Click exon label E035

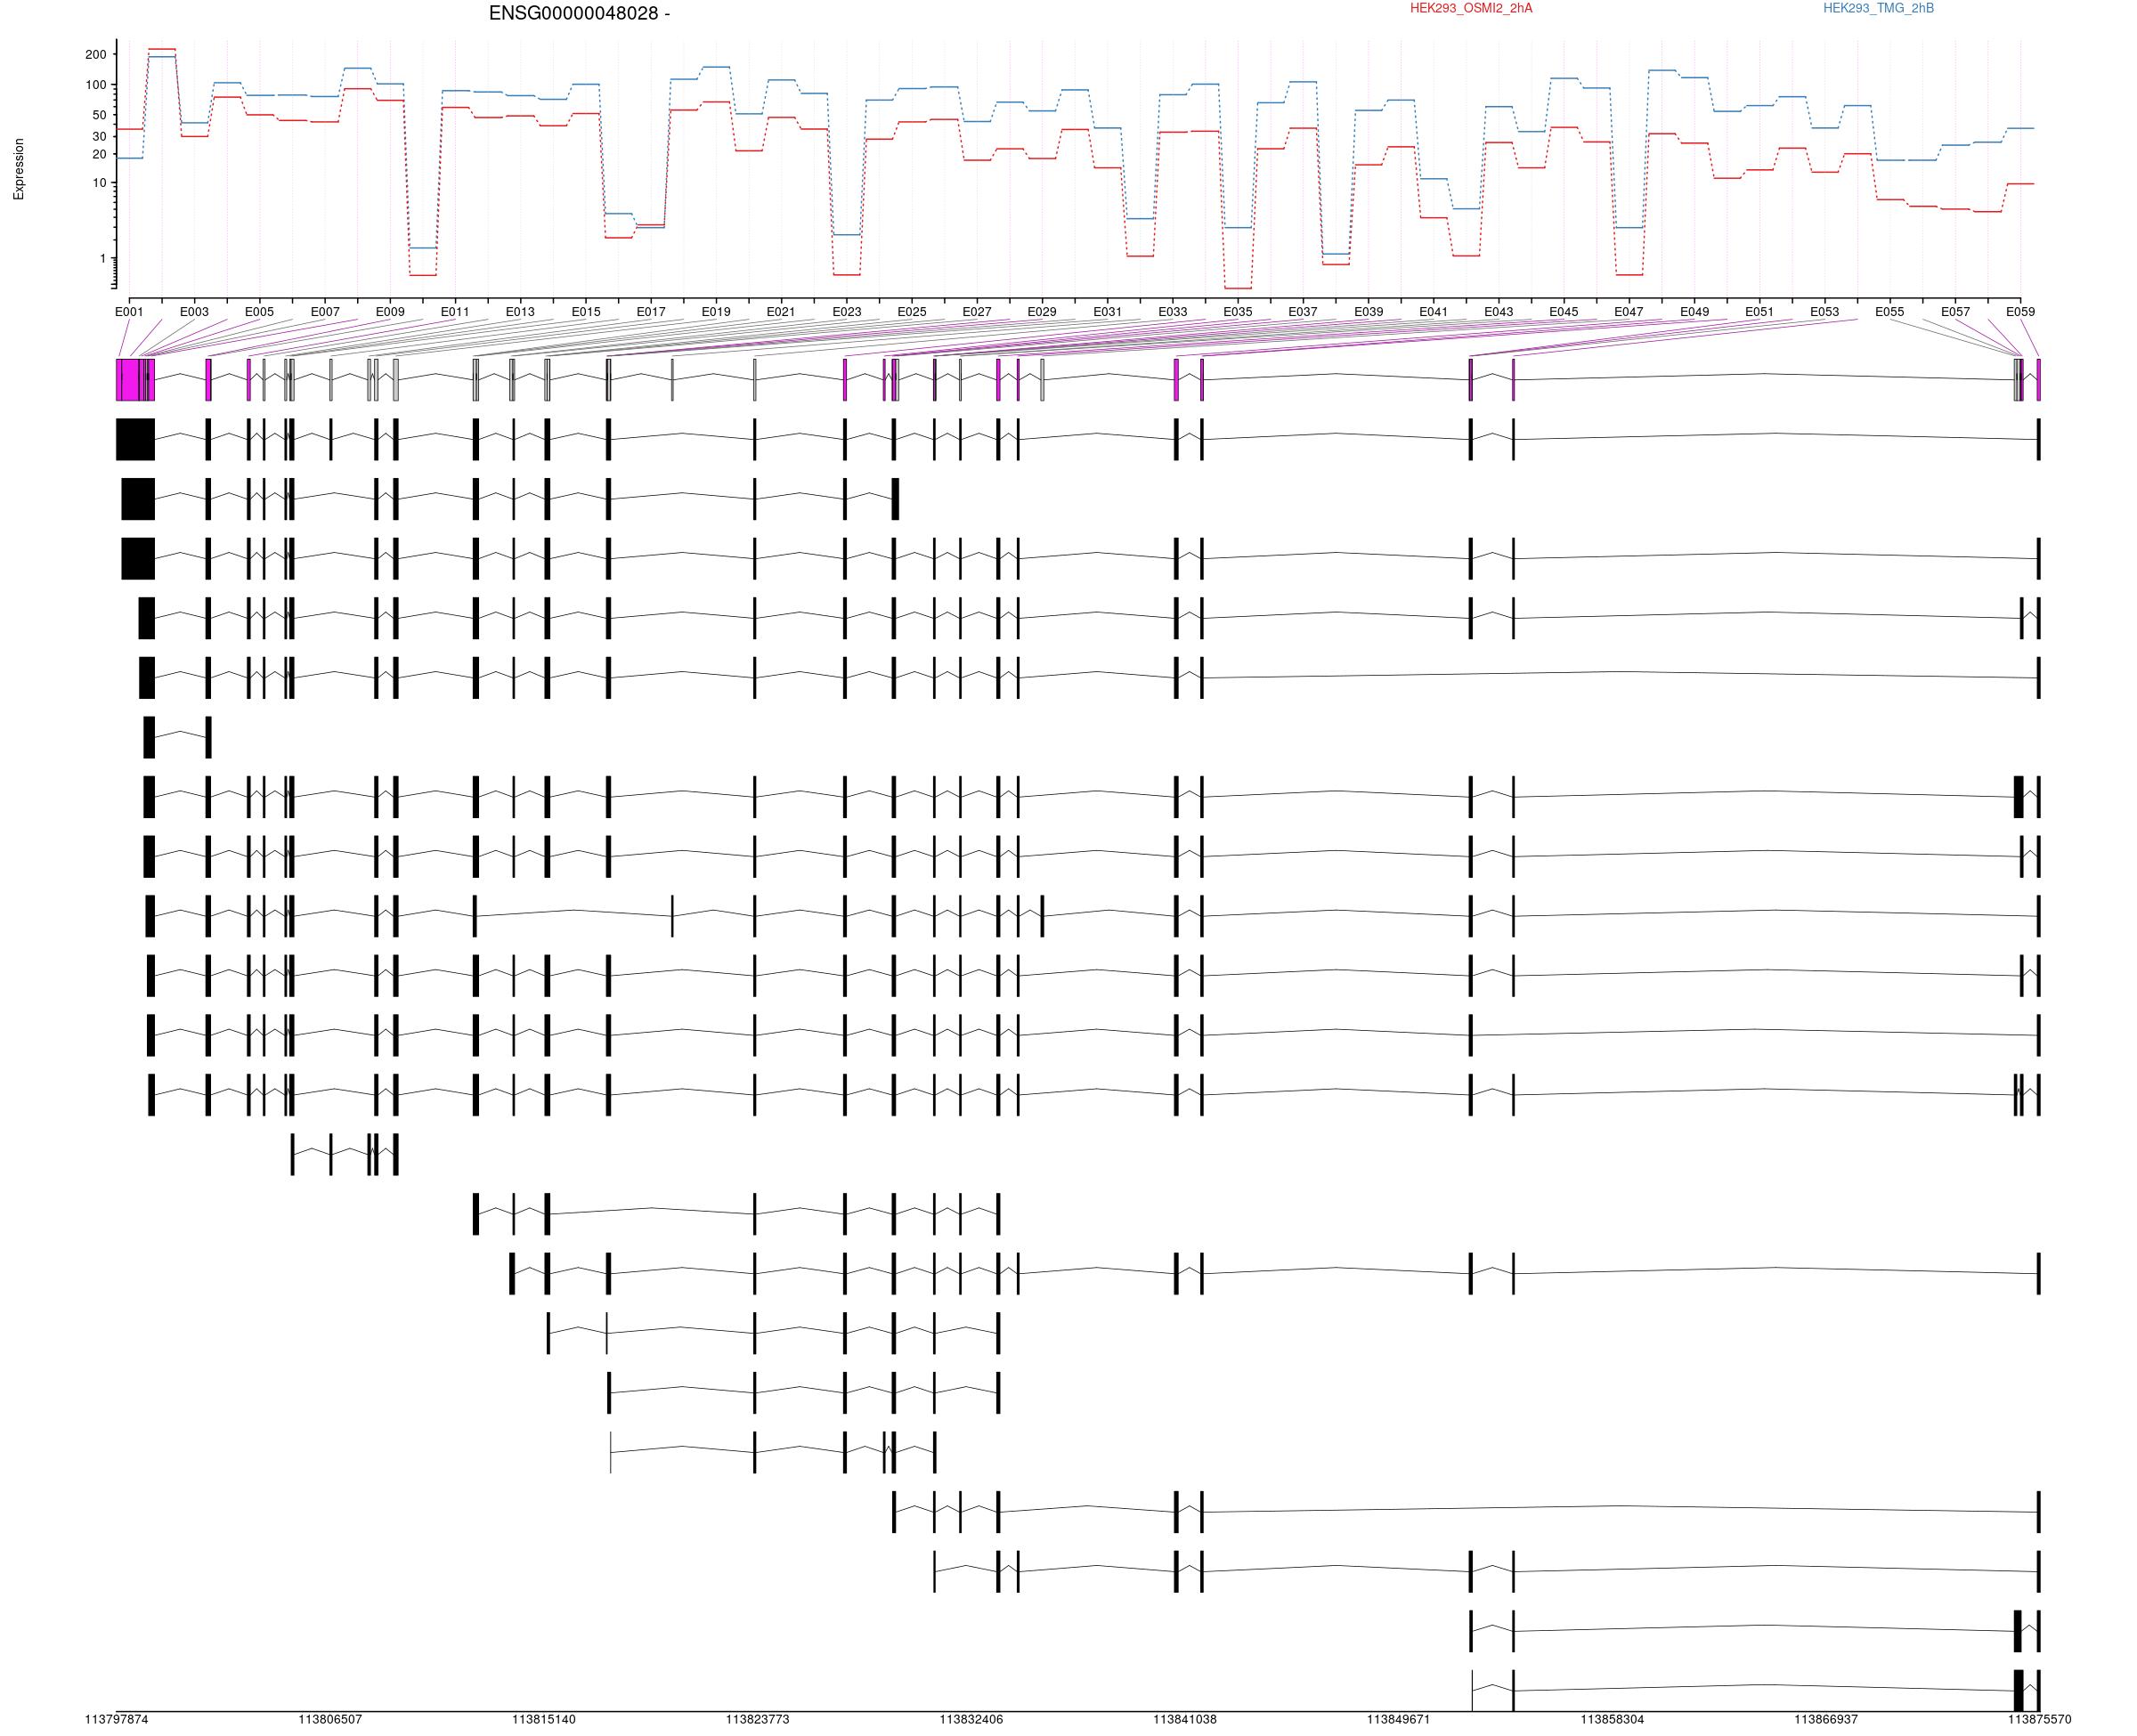pos(1238,312)
